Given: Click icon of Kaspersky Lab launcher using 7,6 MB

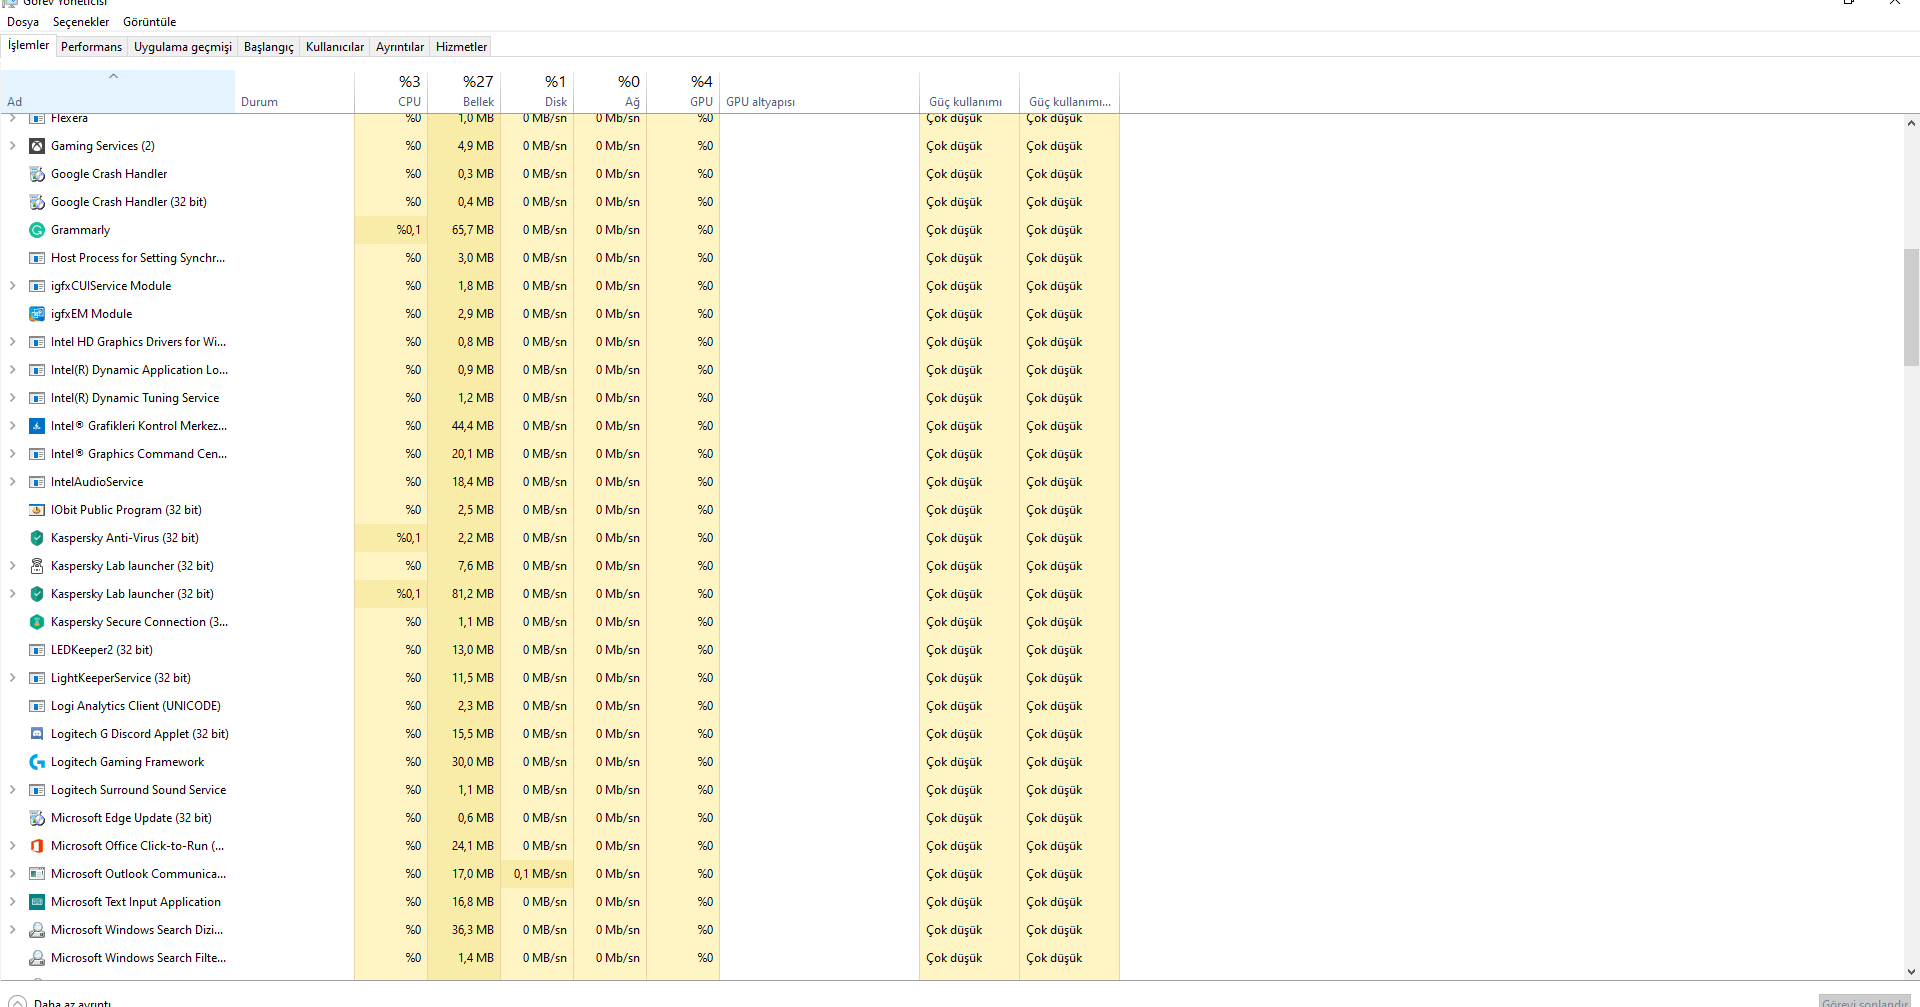Looking at the screenshot, I should [37, 566].
